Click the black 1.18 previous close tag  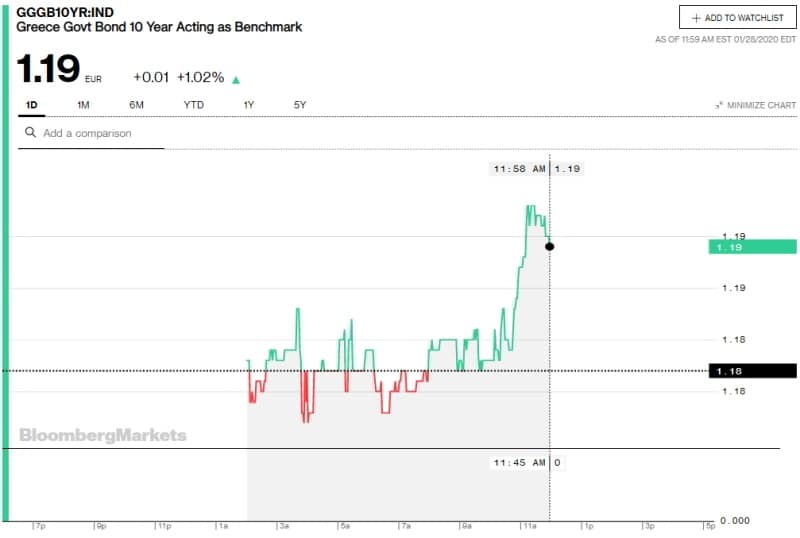coord(753,371)
